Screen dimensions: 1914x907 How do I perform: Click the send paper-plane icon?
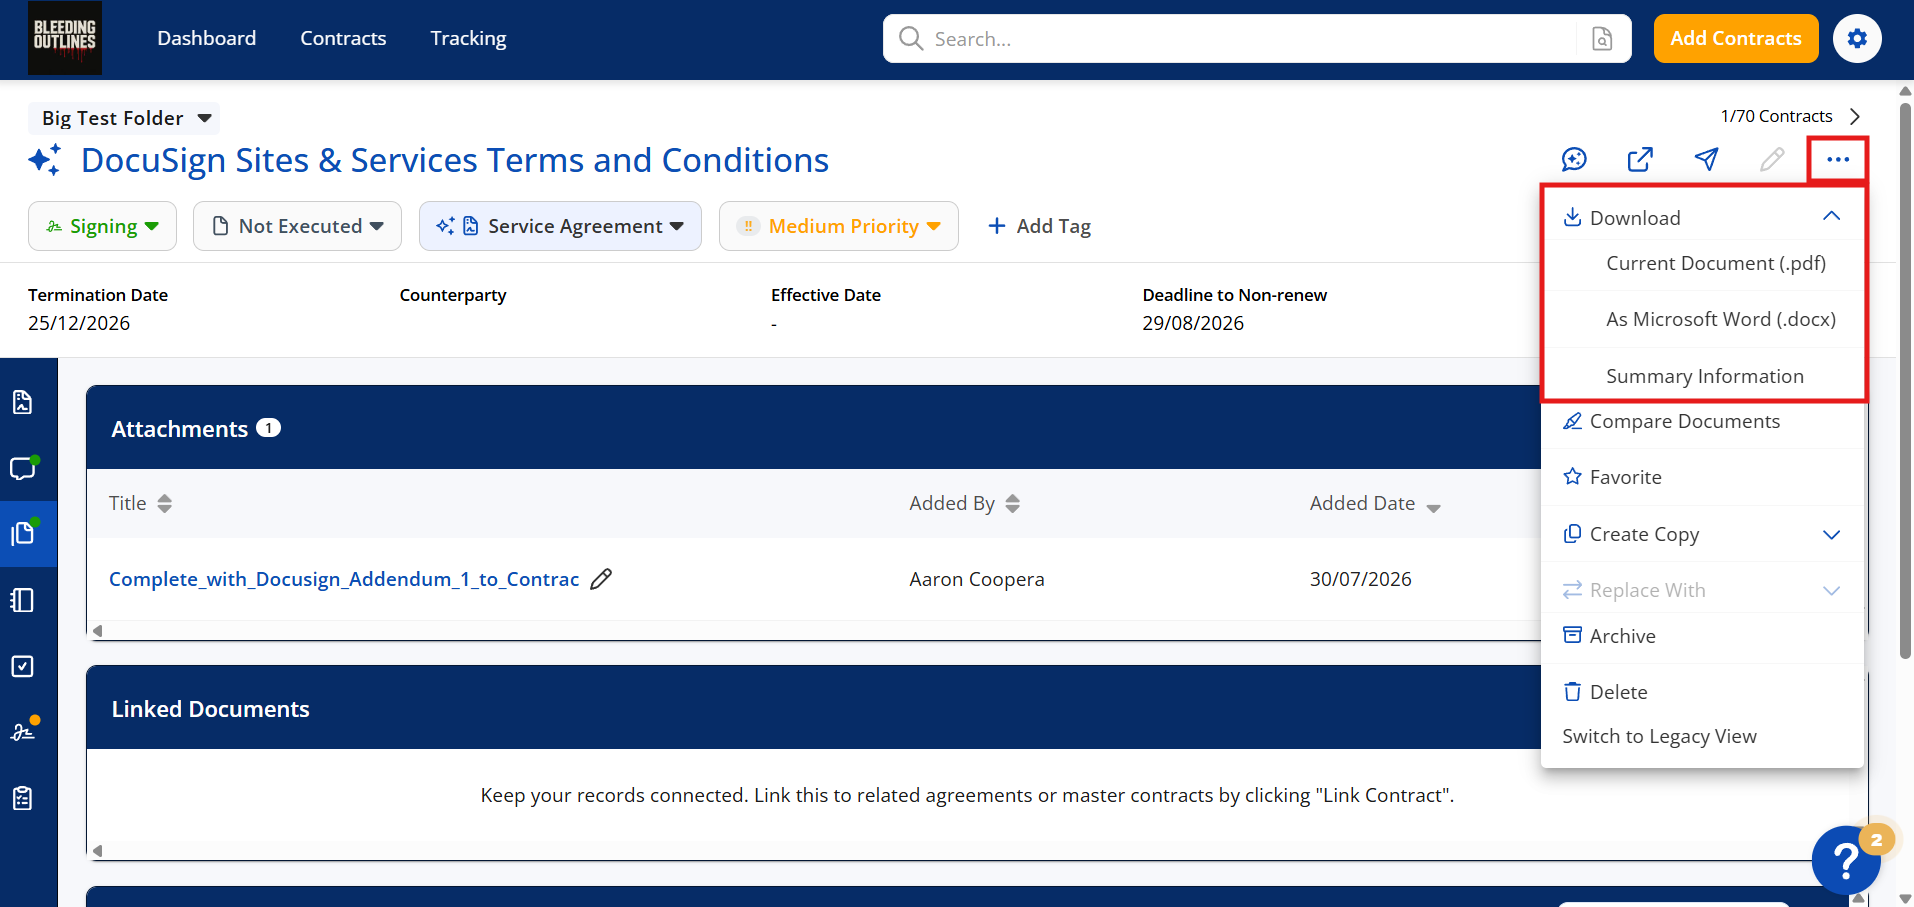coord(1706,159)
